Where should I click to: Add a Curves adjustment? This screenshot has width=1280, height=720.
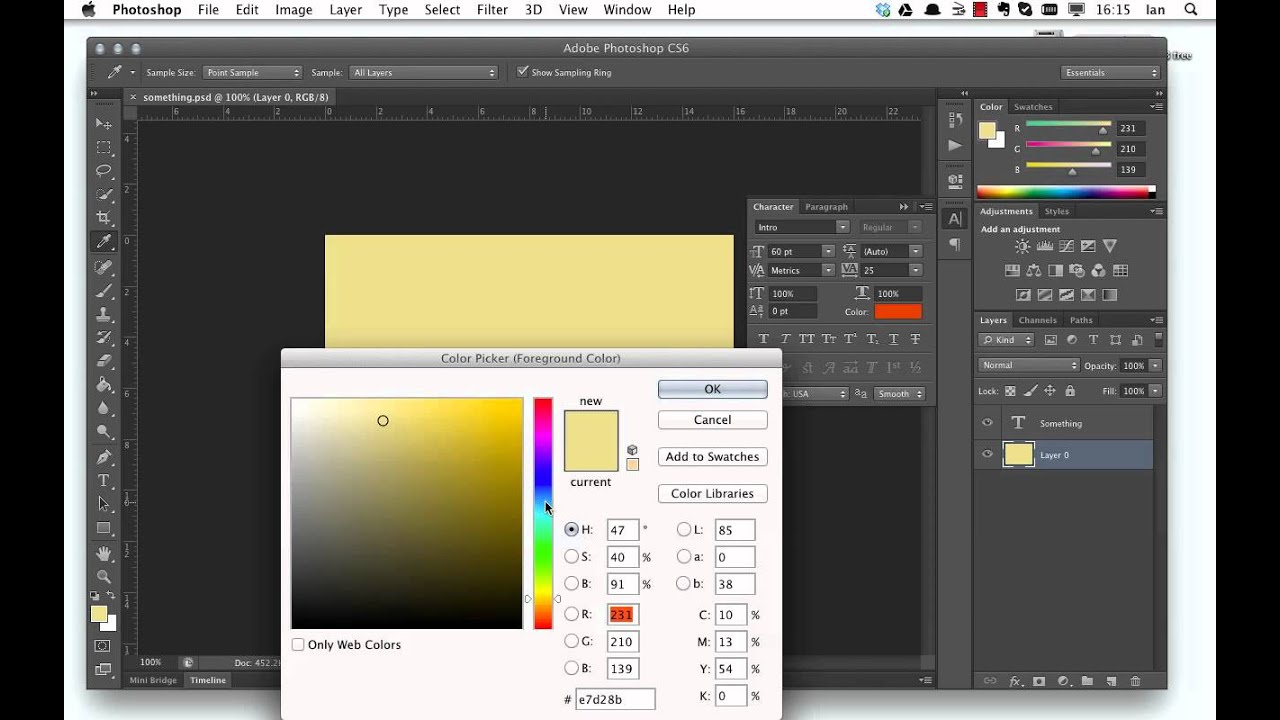(1066, 246)
